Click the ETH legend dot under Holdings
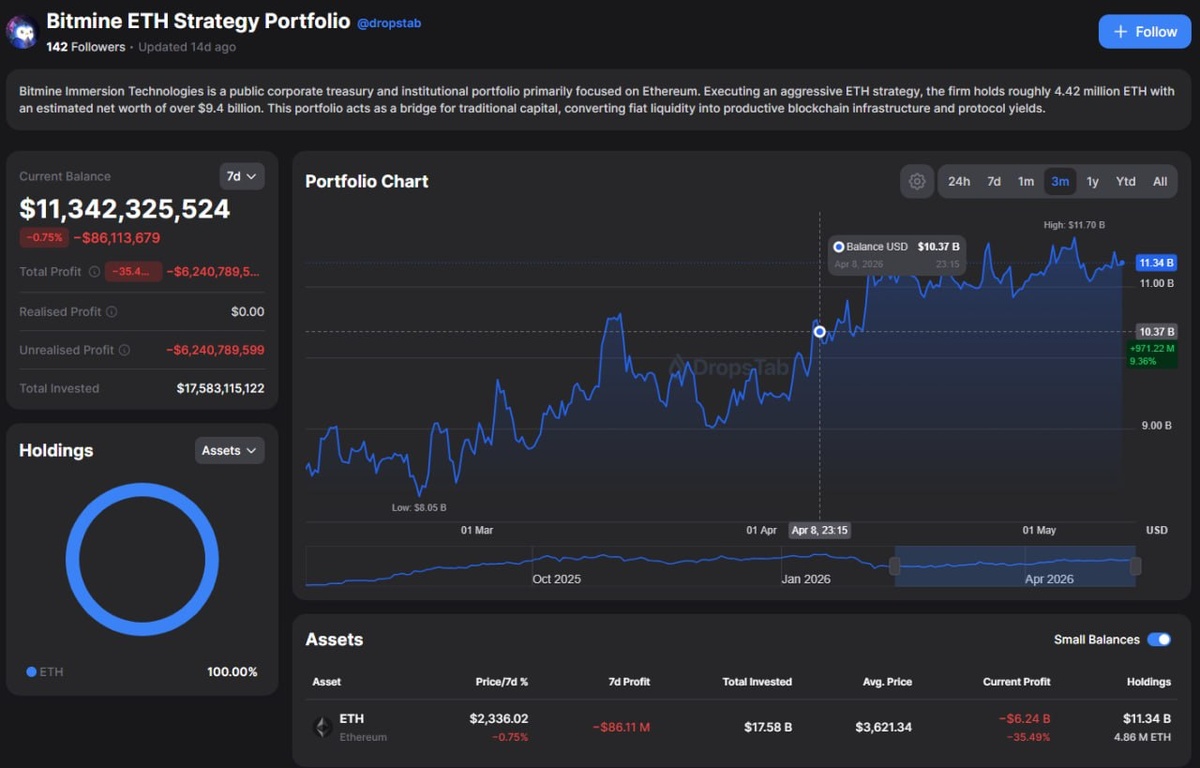 coord(31,672)
